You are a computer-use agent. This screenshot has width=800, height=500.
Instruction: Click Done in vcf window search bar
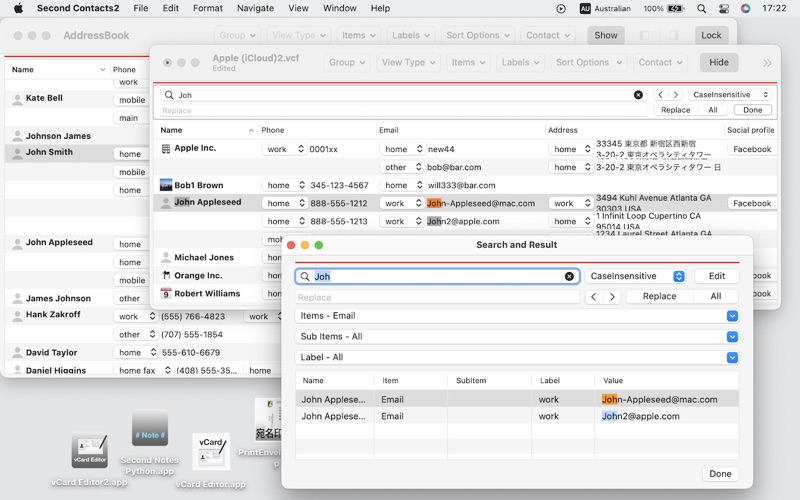coord(753,110)
